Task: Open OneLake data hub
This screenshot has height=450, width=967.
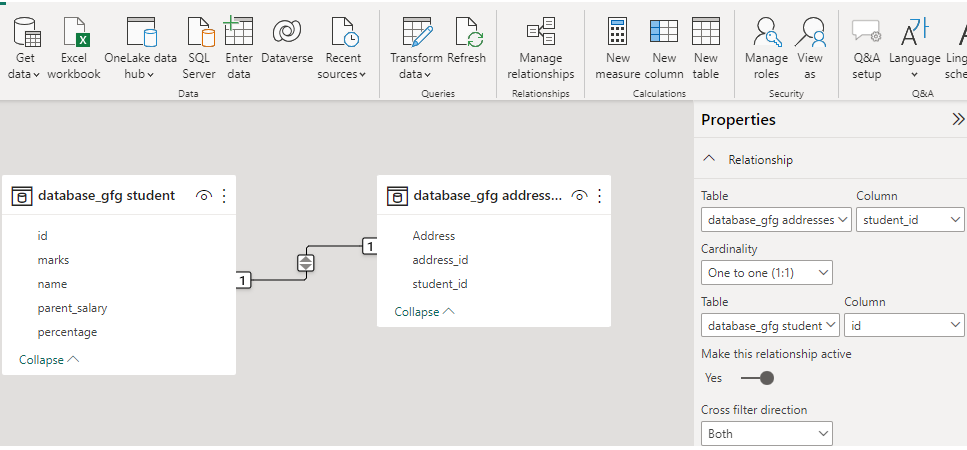Action: [x=141, y=49]
